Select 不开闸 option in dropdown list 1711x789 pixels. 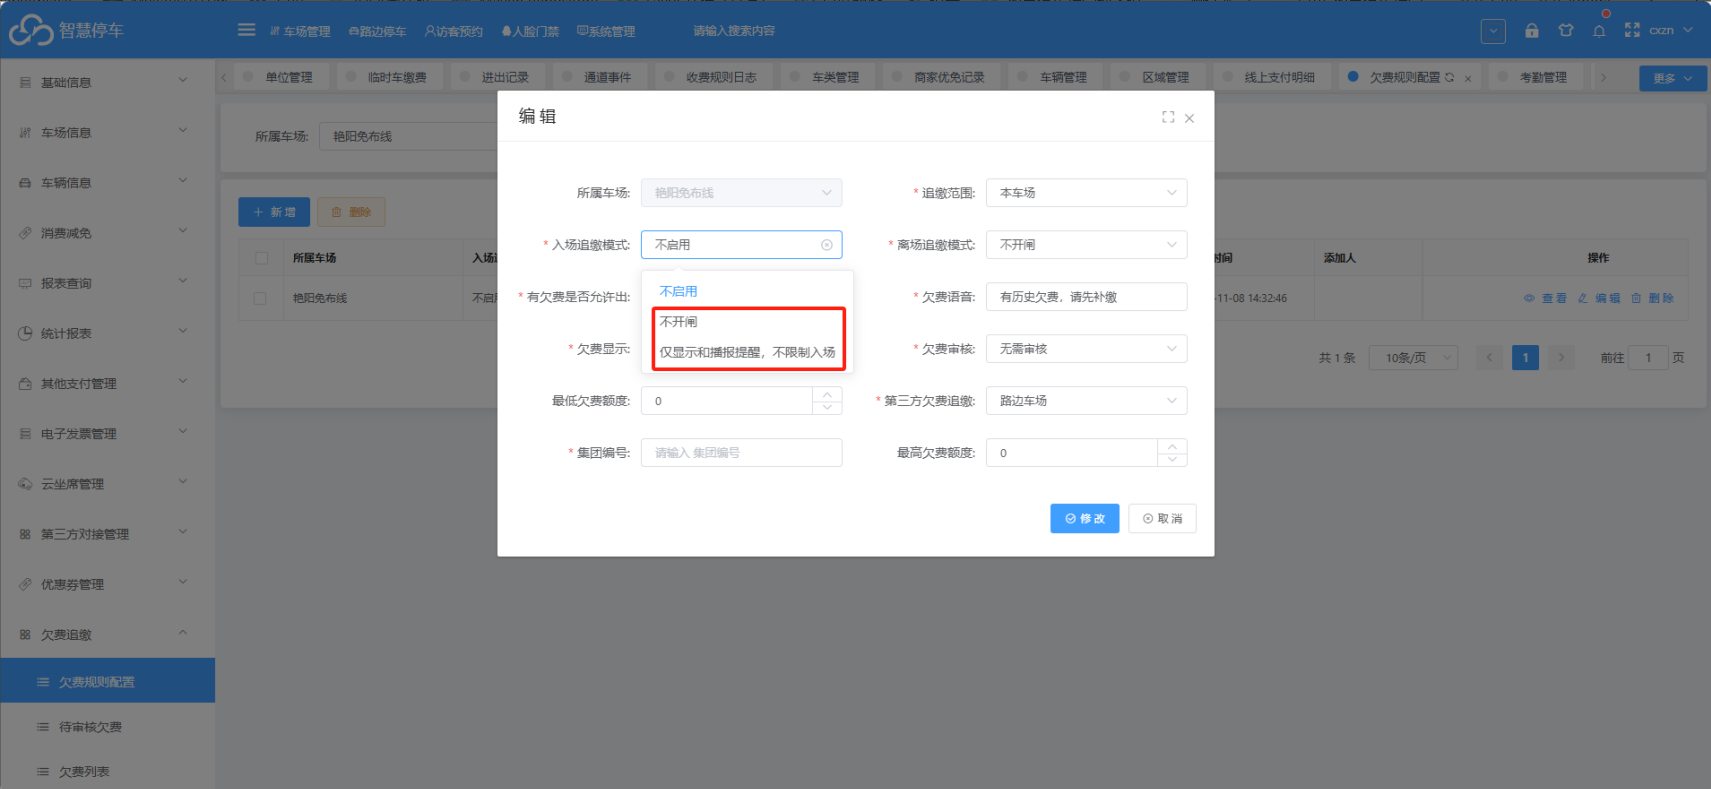pyautogui.click(x=748, y=322)
